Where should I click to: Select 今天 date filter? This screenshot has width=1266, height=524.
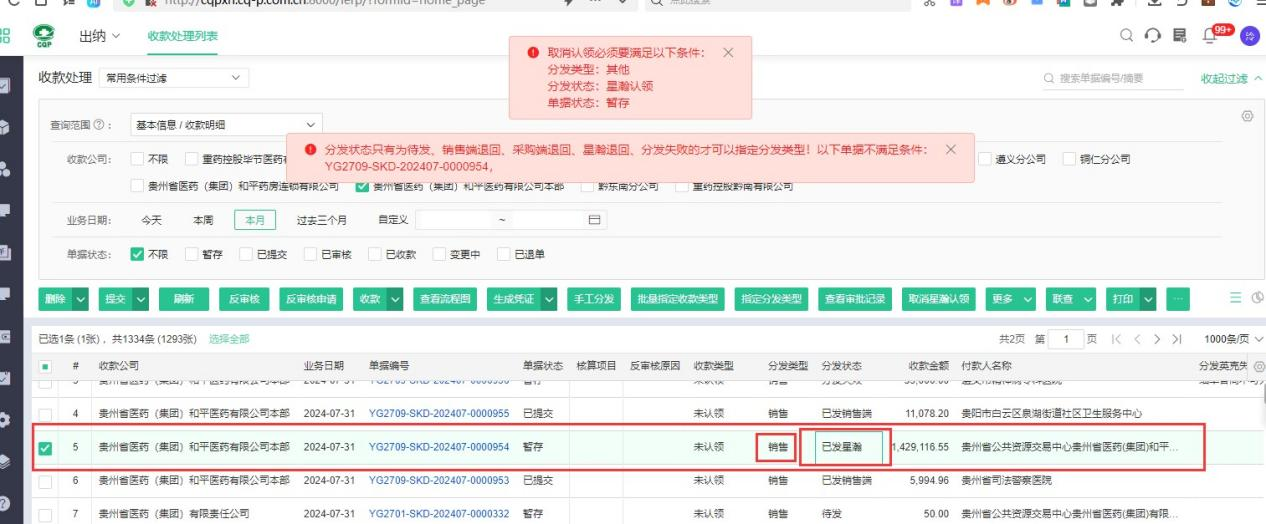click(x=151, y=220)
